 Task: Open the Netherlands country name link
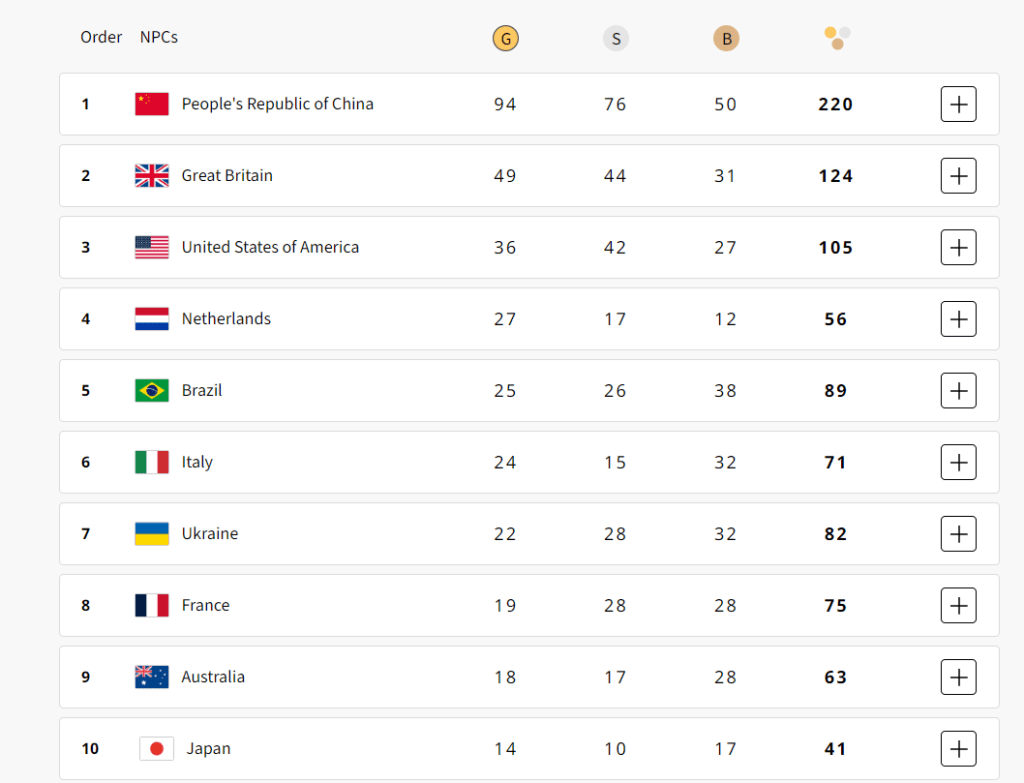click(x=226, y=319)
